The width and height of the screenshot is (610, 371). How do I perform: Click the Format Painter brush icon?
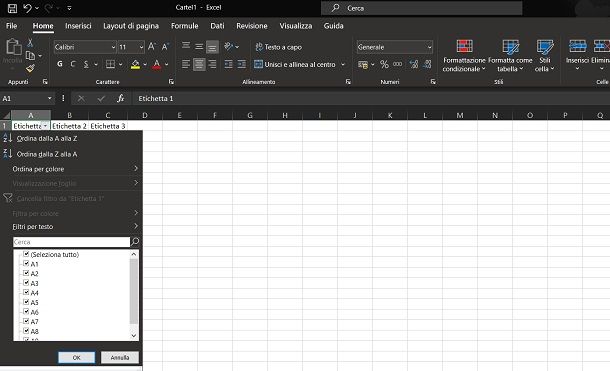point(30,68)
